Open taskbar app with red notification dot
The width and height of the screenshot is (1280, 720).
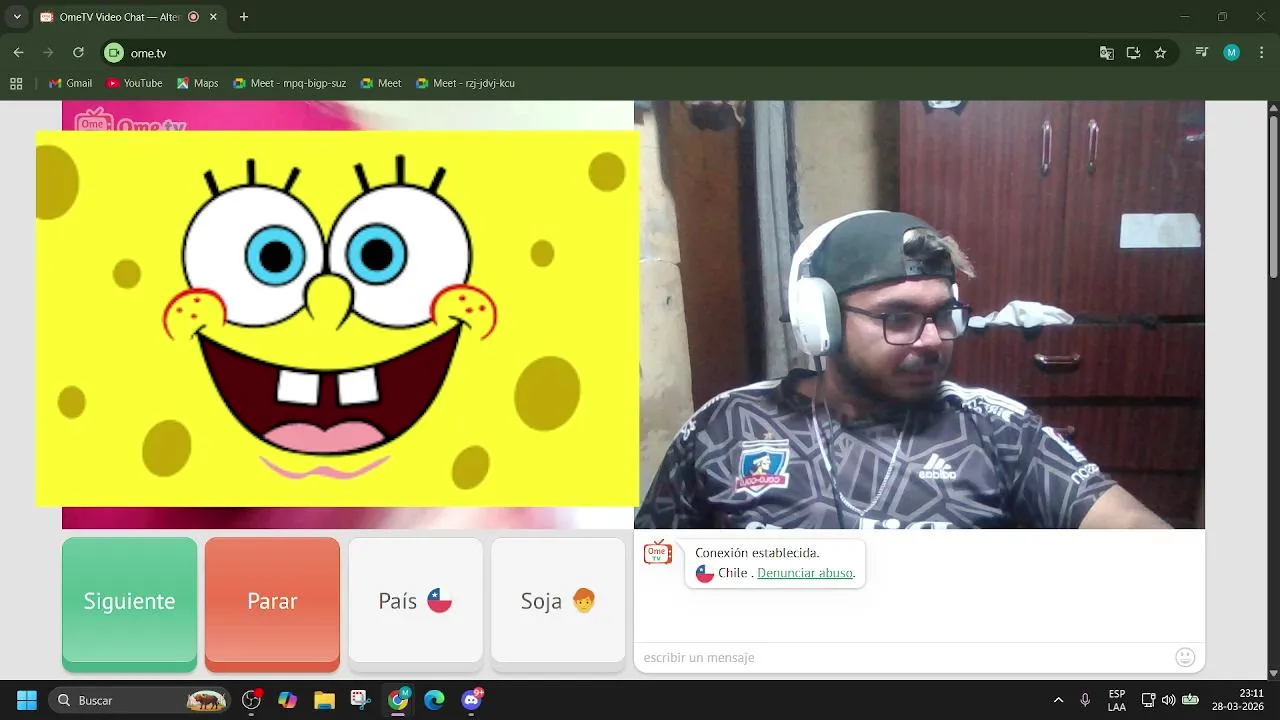251,700
